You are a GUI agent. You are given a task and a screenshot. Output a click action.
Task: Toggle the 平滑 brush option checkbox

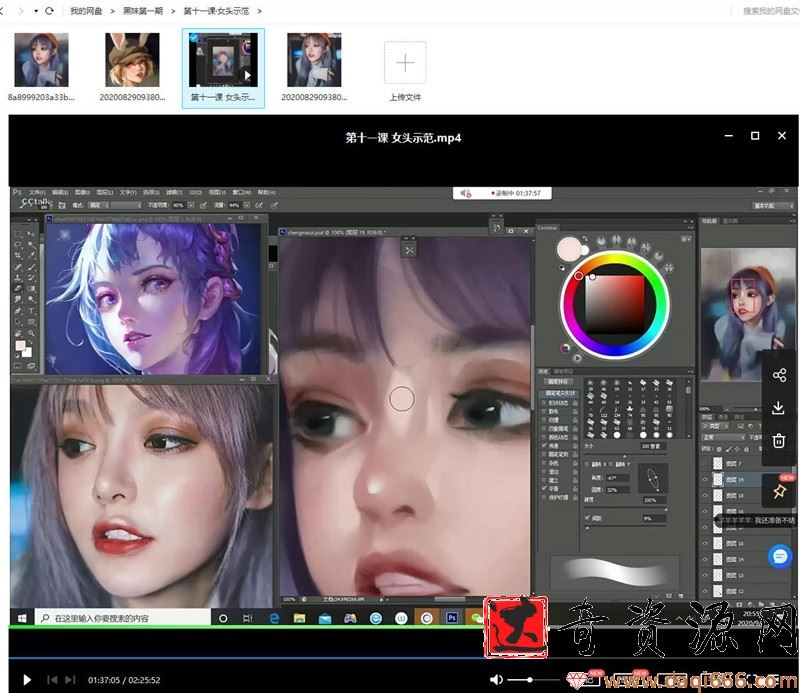[x=544, y=488]
